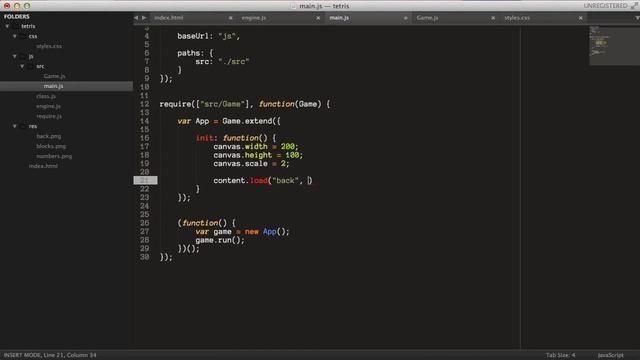Open engine.js from the sidebar
The image size is (640, 360).
point(48,106)
